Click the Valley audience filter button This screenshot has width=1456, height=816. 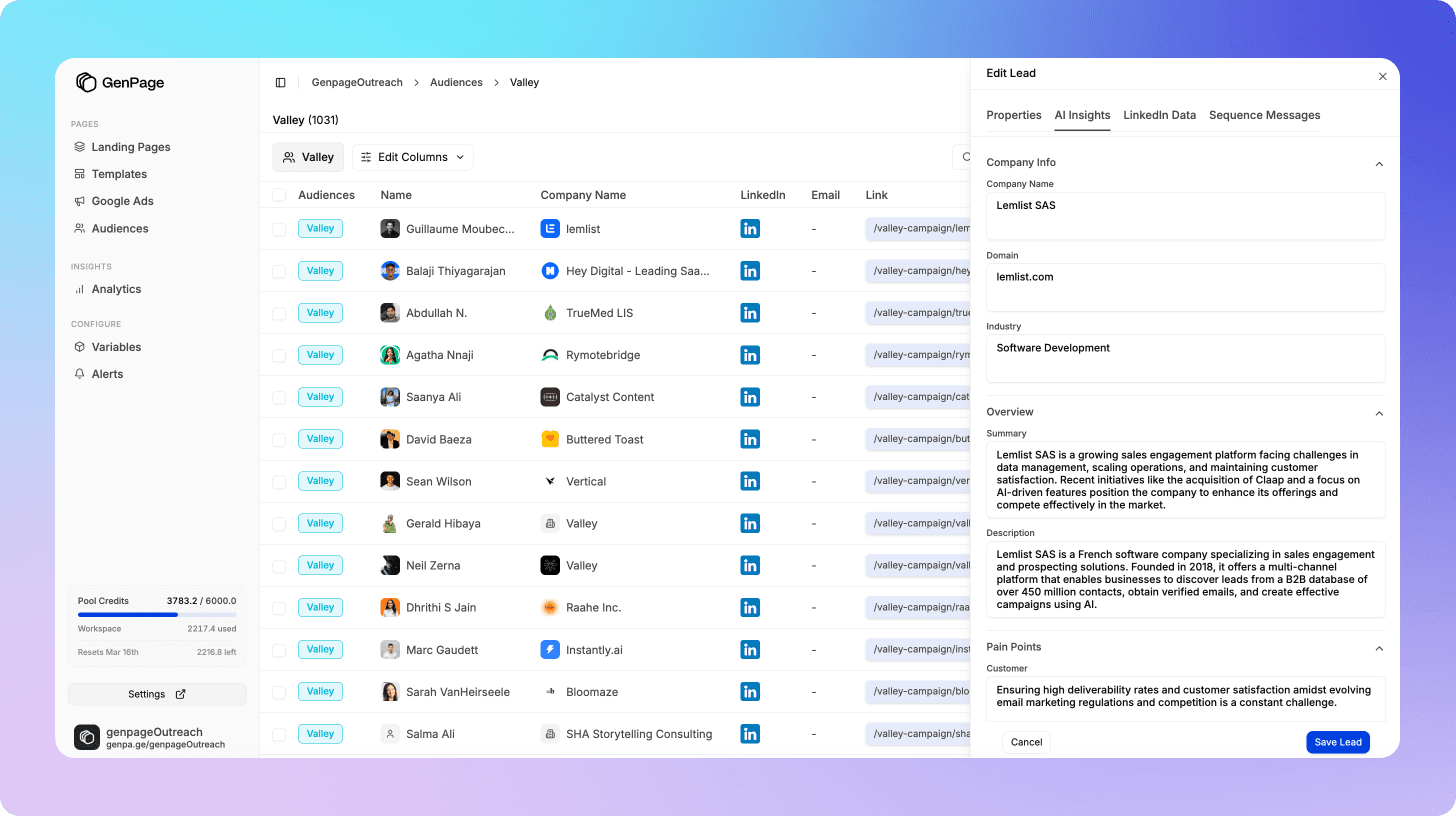coord(308,157)
